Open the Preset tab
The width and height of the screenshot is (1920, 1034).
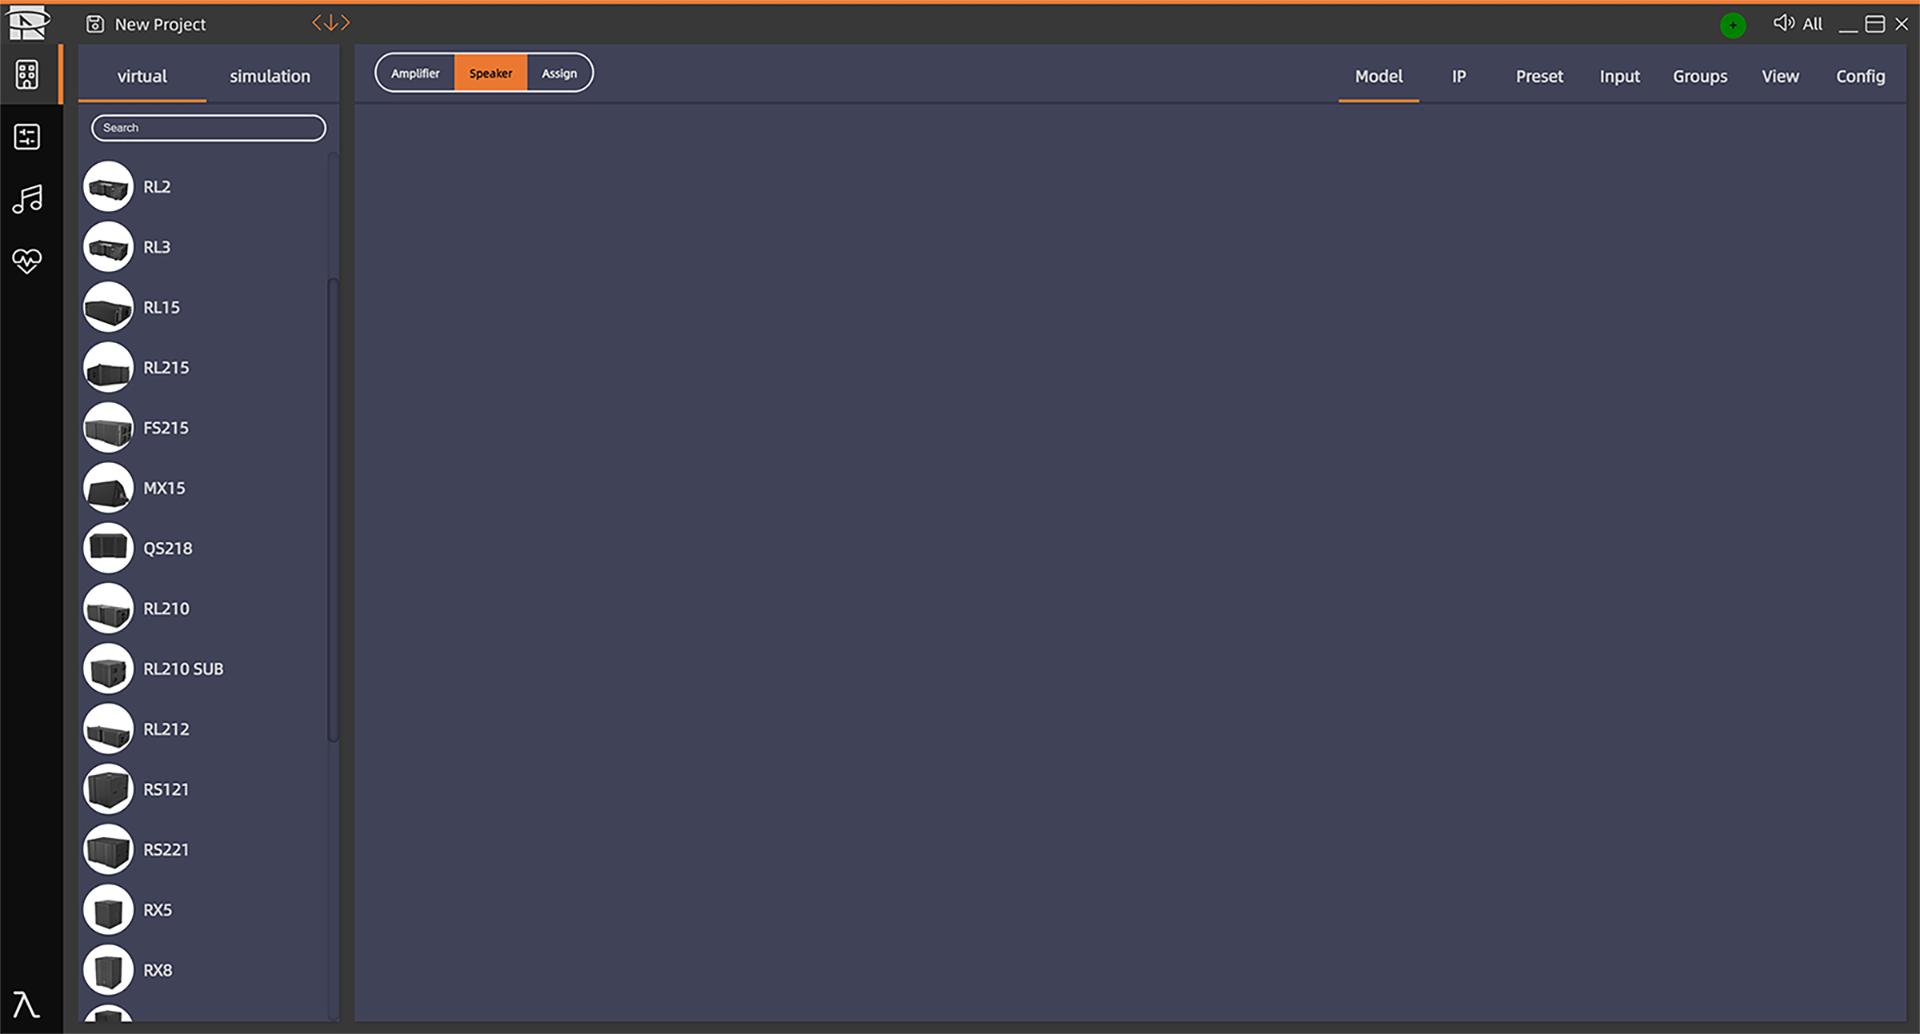tap(1539, 76)
